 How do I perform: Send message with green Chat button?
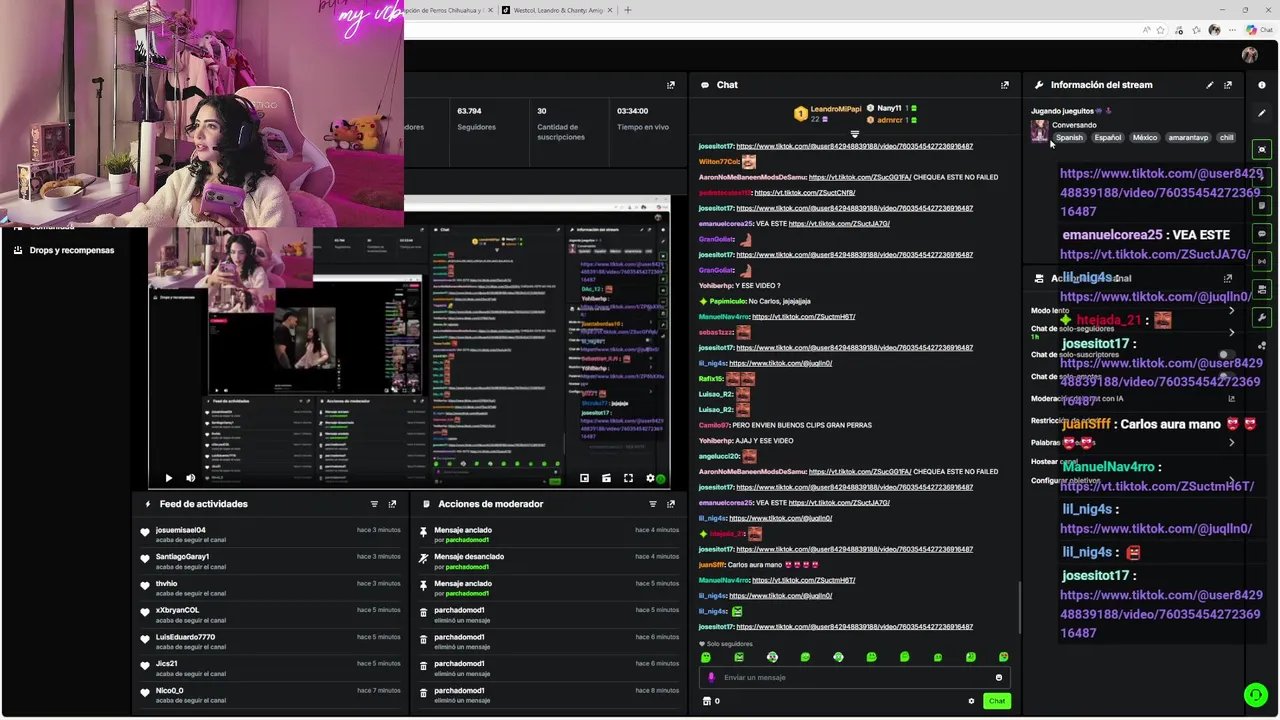[x=997, y=701]
